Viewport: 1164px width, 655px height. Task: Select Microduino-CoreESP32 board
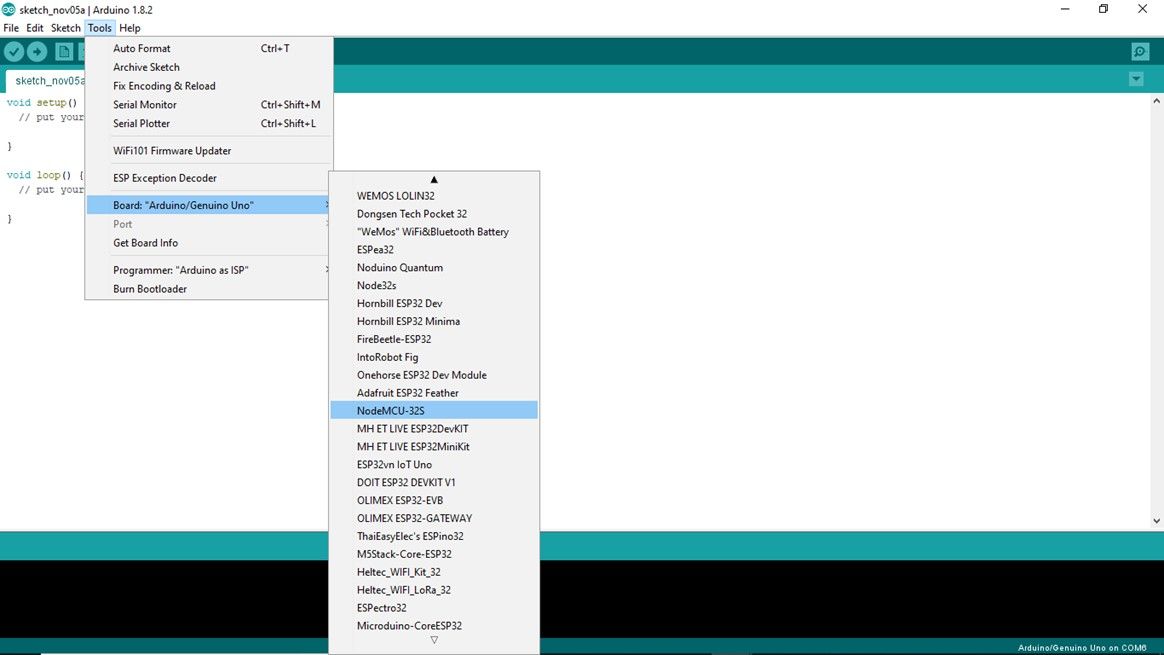coord(434,625)
